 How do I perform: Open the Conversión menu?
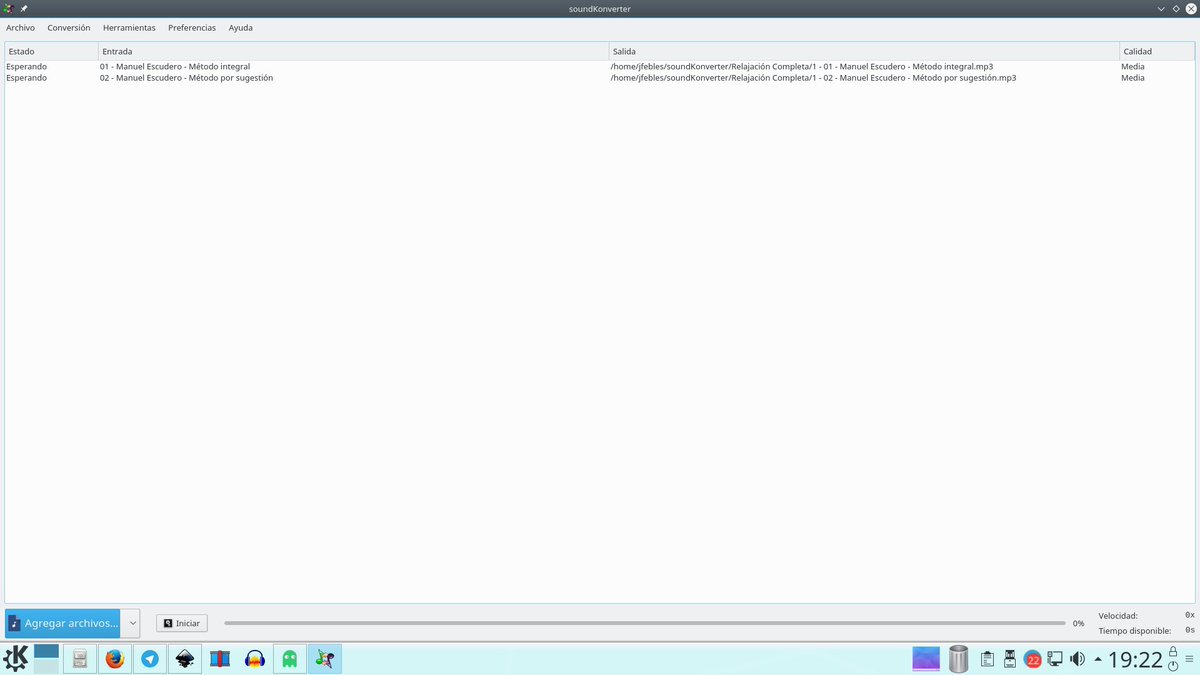coord(69,28)
